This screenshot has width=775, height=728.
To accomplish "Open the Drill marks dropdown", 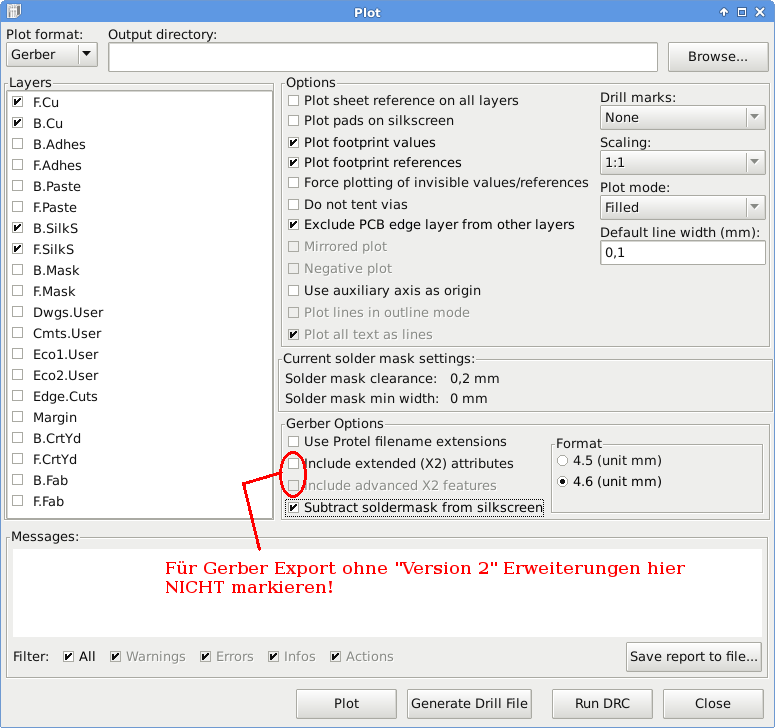I will point(683,118).
